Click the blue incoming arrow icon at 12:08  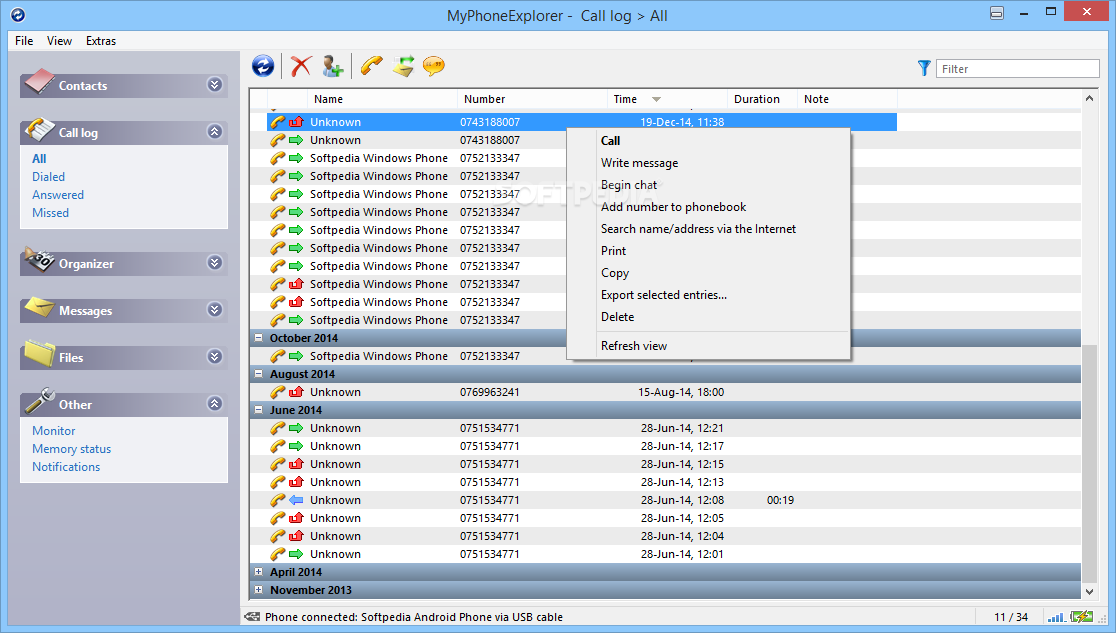tap(296, 500)
